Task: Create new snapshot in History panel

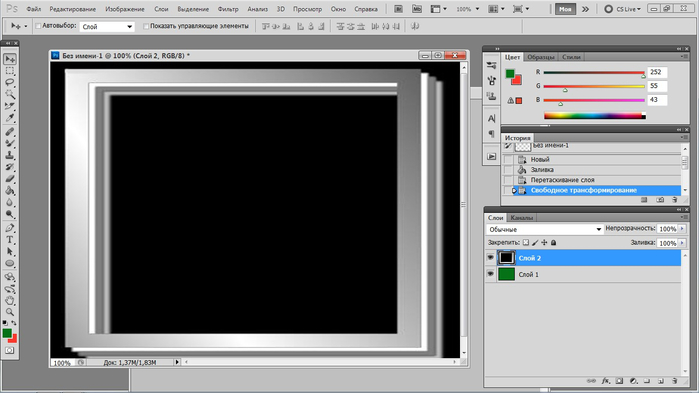Action: pyautogui.click(x=660, y=200)
